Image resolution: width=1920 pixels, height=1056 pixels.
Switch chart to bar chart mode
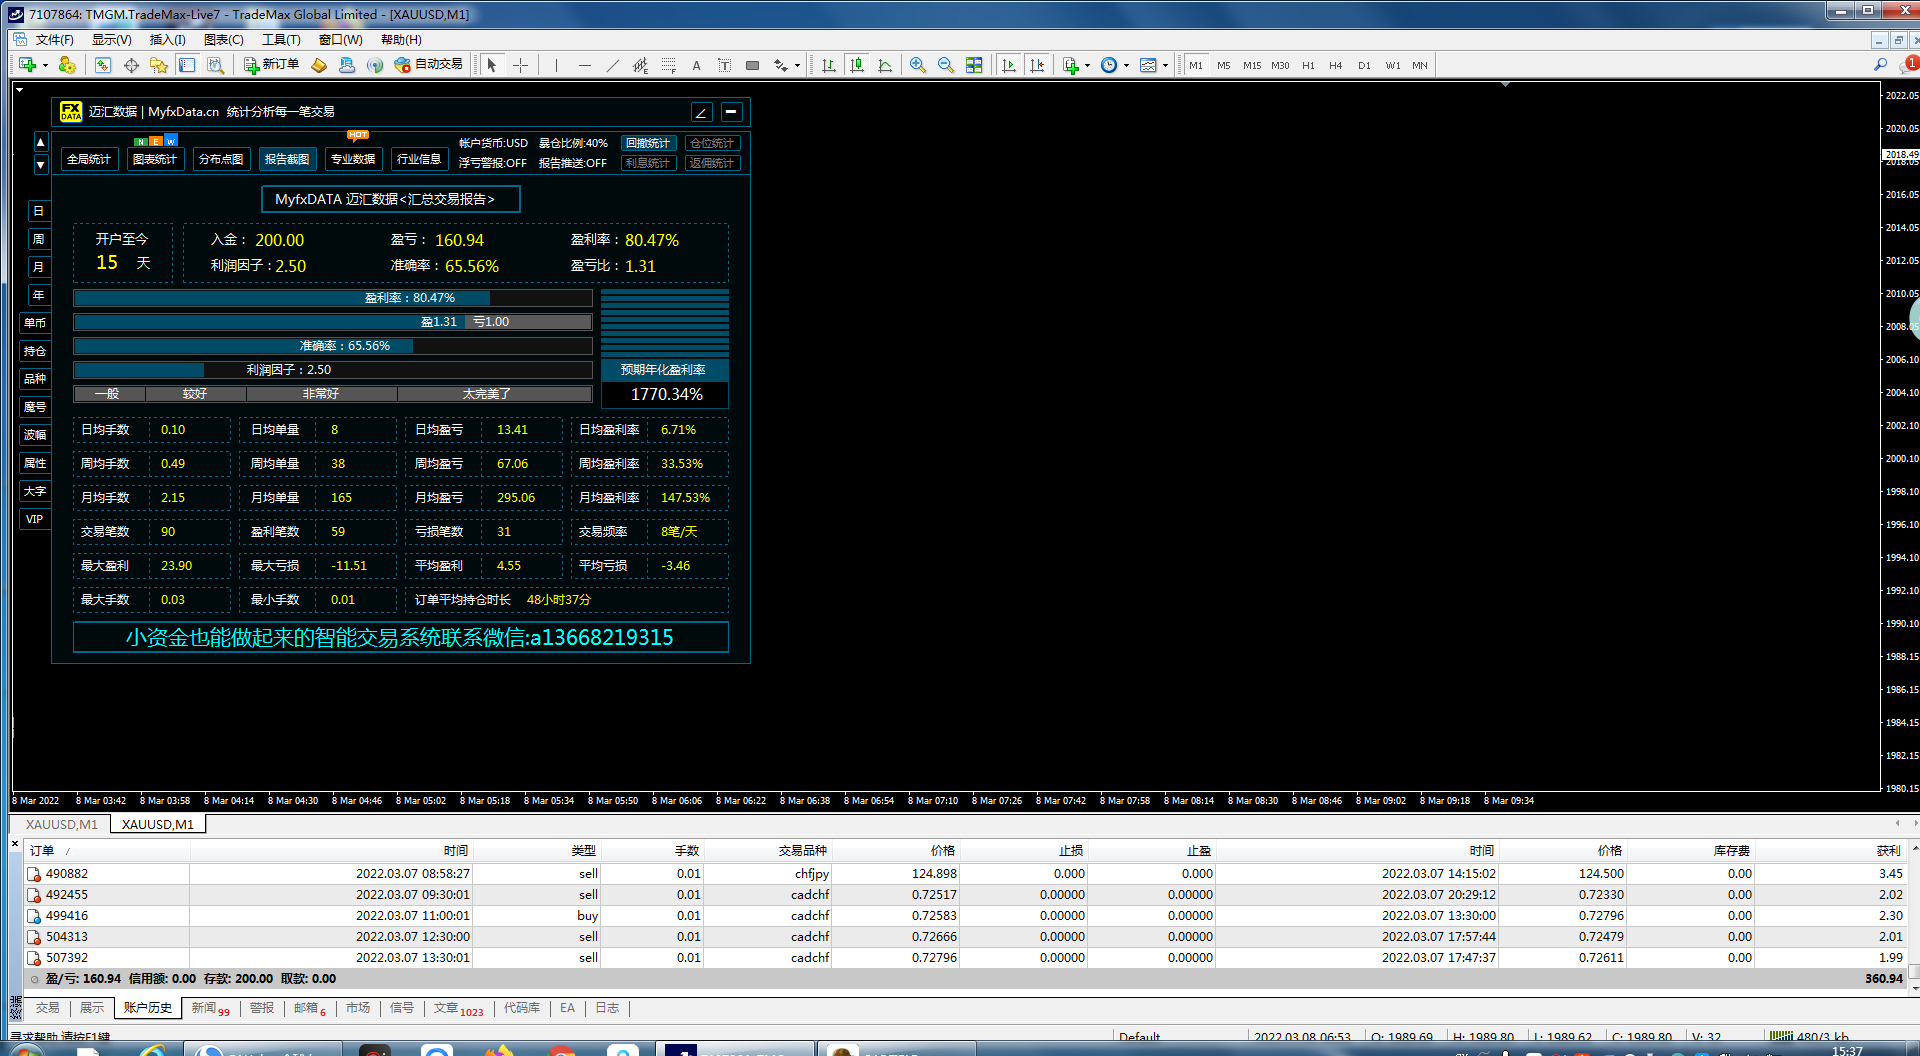pyautogui.click(x=829, y=65)
